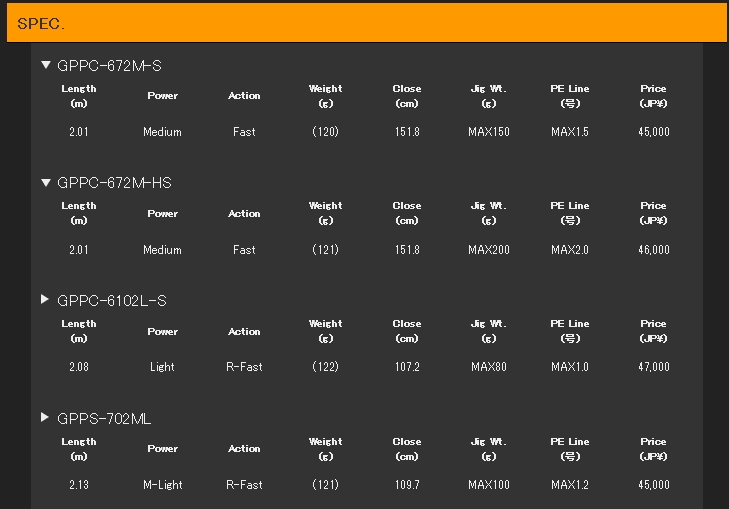Screen dimensions: 729x509
Task: Click the Length (m) header under GPPC-672M-S
Action: click(79, 96)
